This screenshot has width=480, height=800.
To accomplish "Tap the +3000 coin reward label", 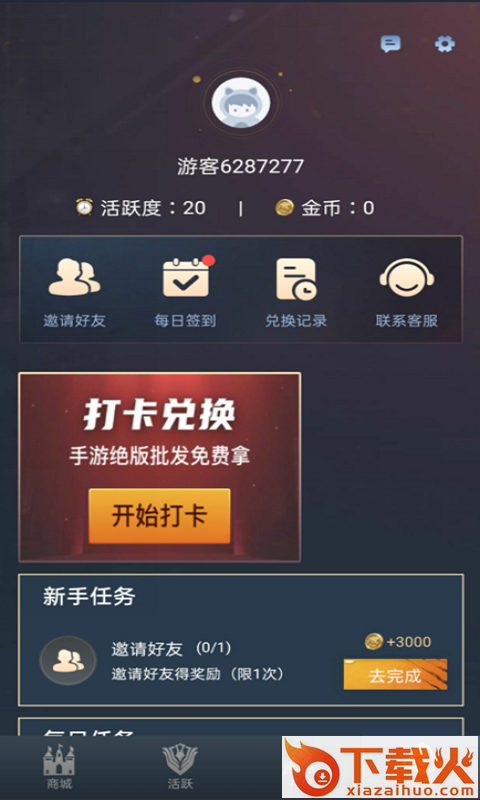I will [398, 641].
